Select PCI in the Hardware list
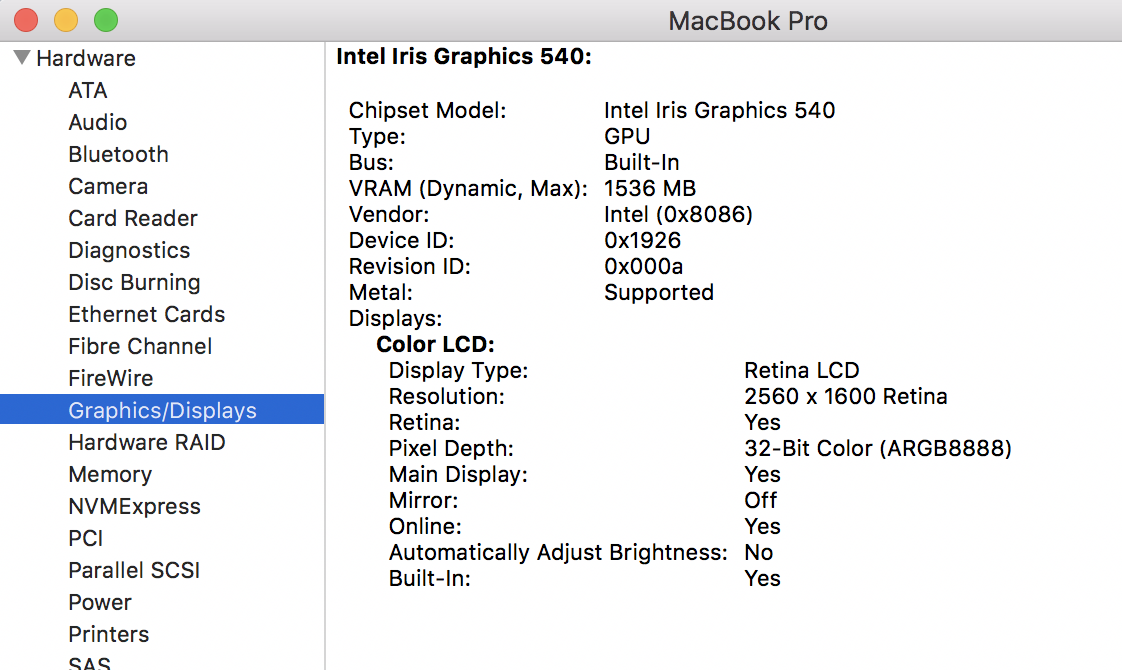This screenshot has height=670, width=1122. 85,538
